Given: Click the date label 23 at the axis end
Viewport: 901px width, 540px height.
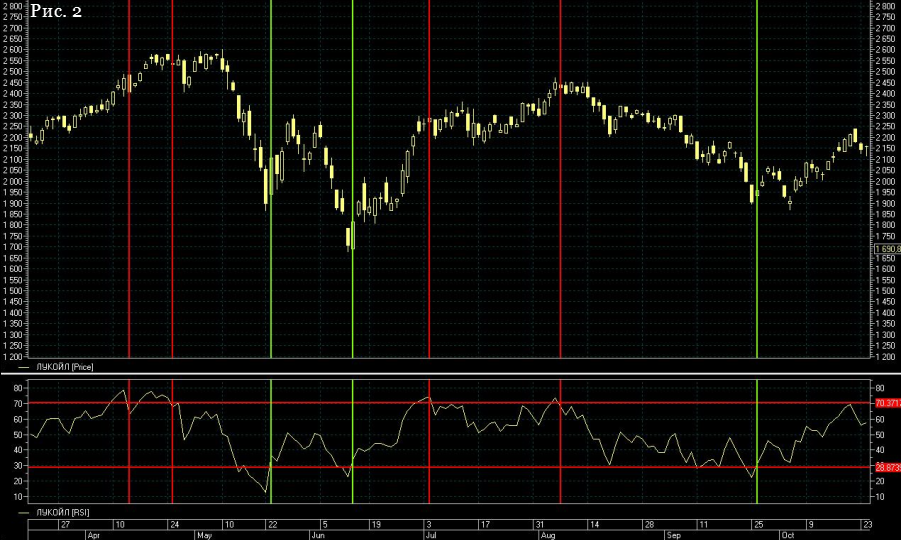Looking at the screenshot, I should 868,524.
